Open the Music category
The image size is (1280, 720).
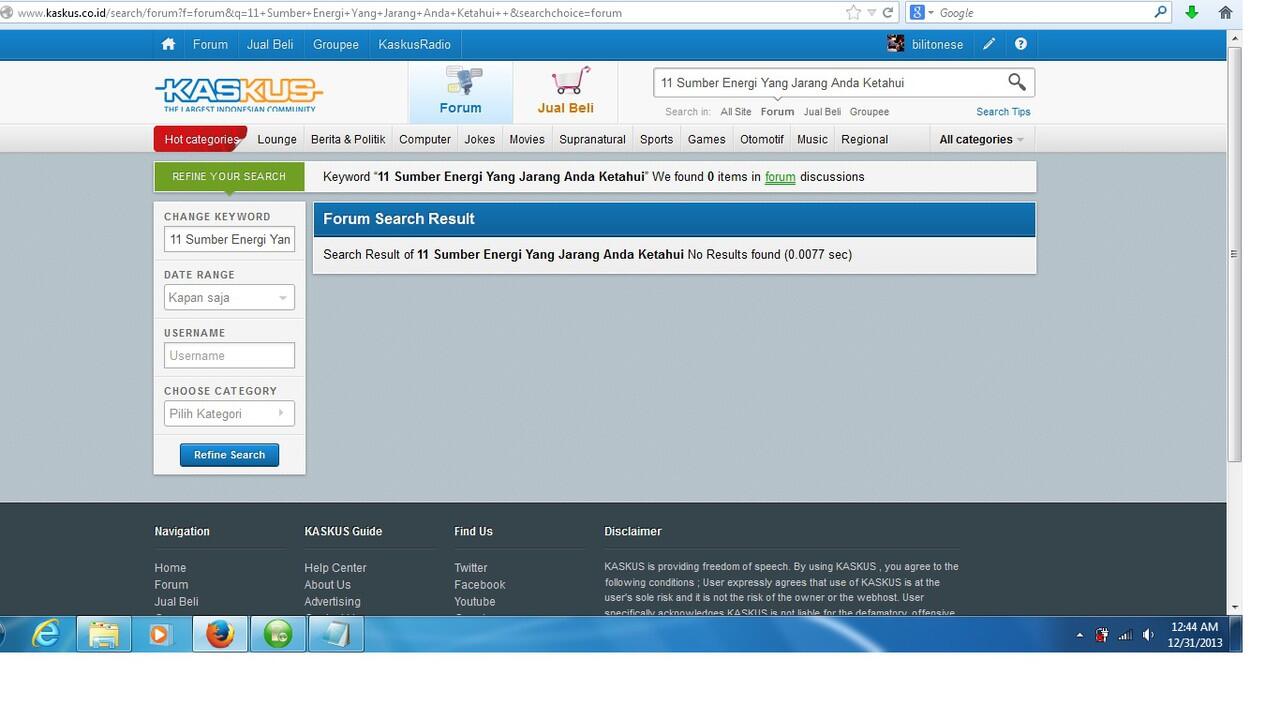[x=812, y=139]
